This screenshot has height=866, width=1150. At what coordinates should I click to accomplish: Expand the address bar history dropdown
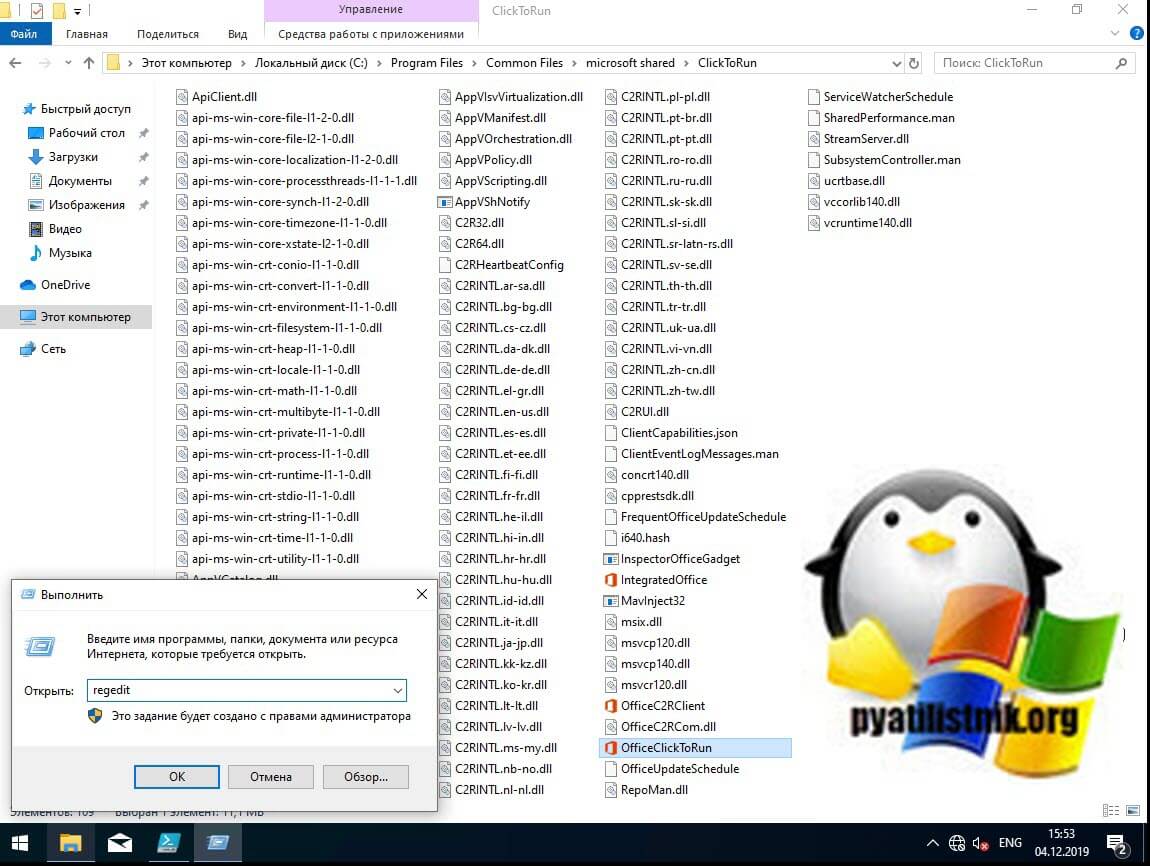coord(896,64)
